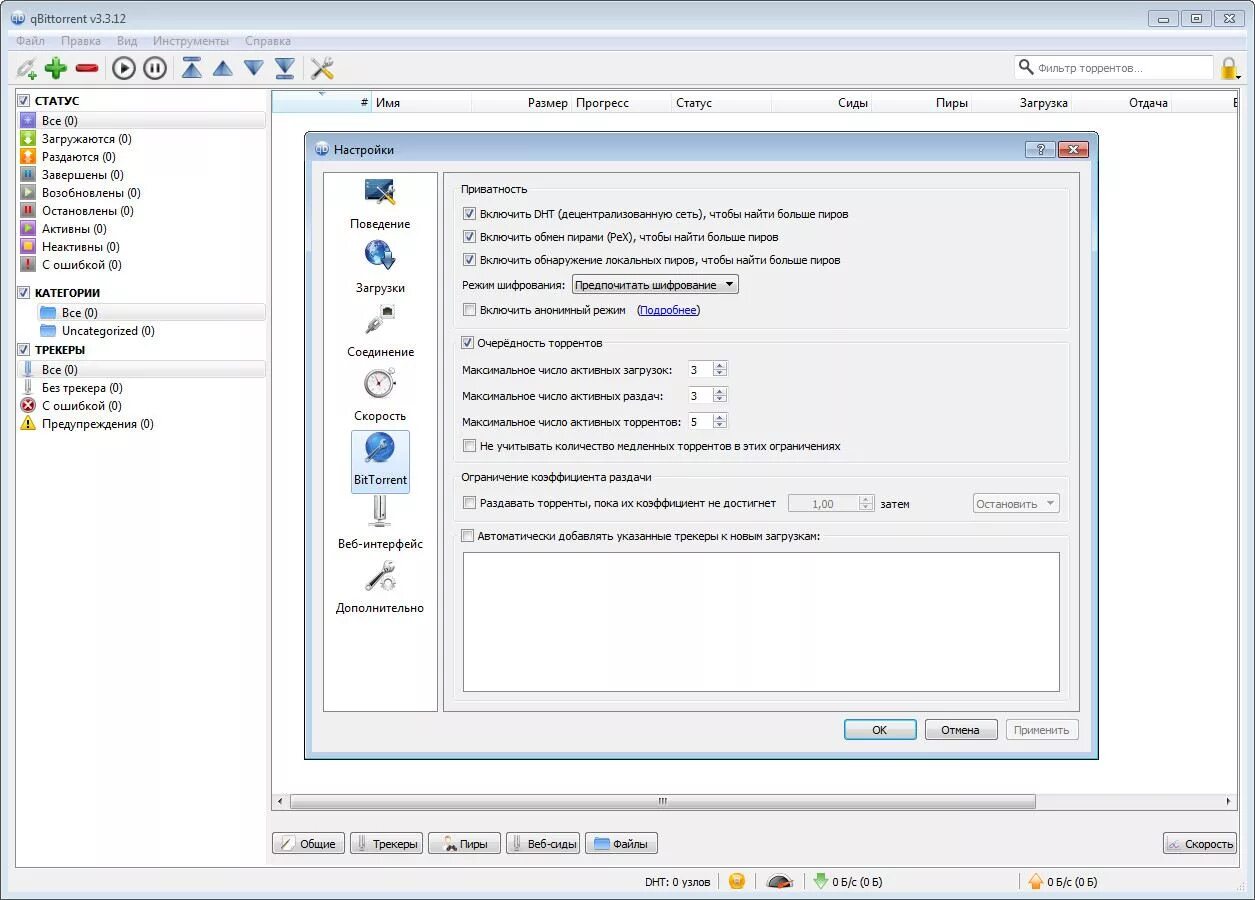Select Соединение settings section

(380, 332)
